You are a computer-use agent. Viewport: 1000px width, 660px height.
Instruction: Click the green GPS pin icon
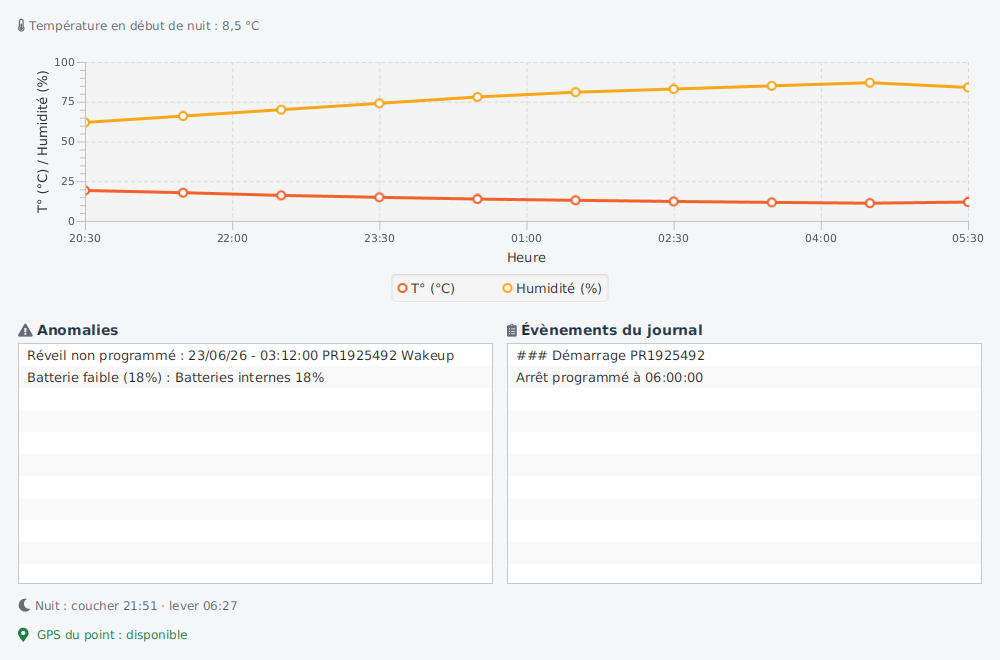click(24, 634)
